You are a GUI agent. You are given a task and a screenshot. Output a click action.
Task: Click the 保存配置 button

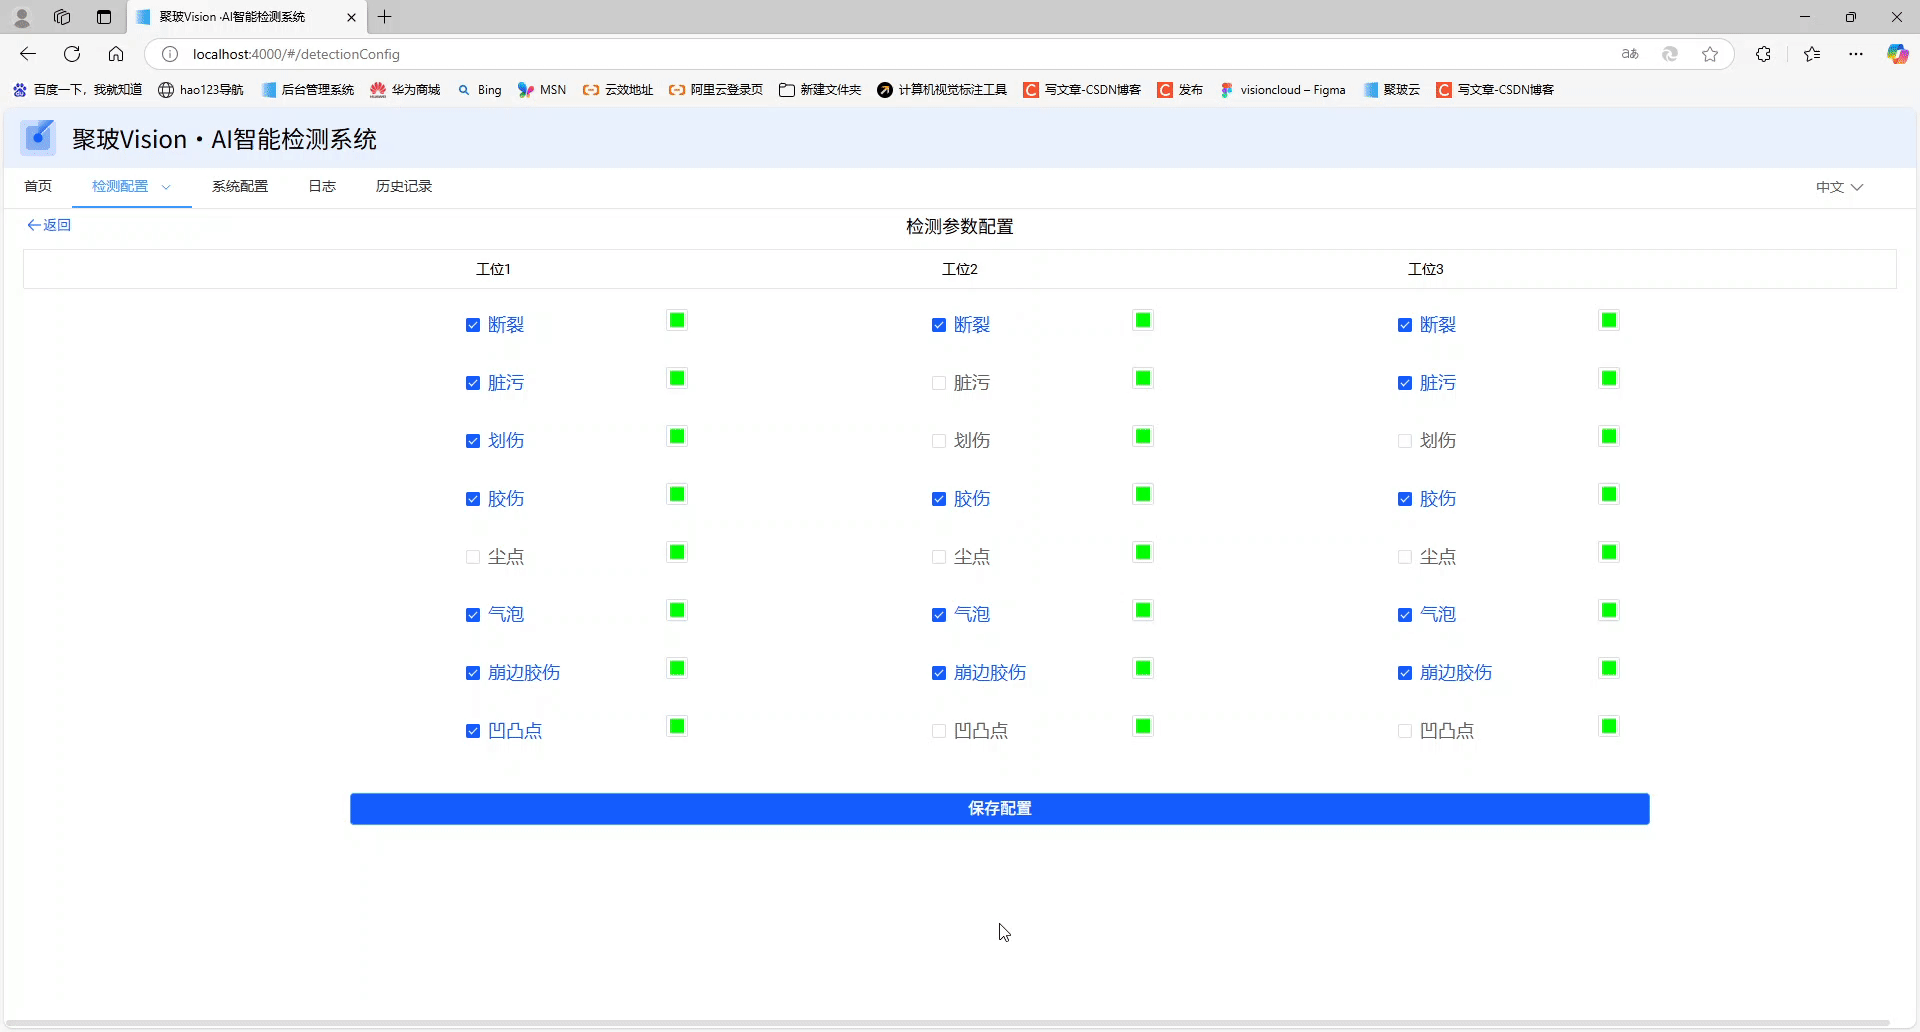coord(999,809)
